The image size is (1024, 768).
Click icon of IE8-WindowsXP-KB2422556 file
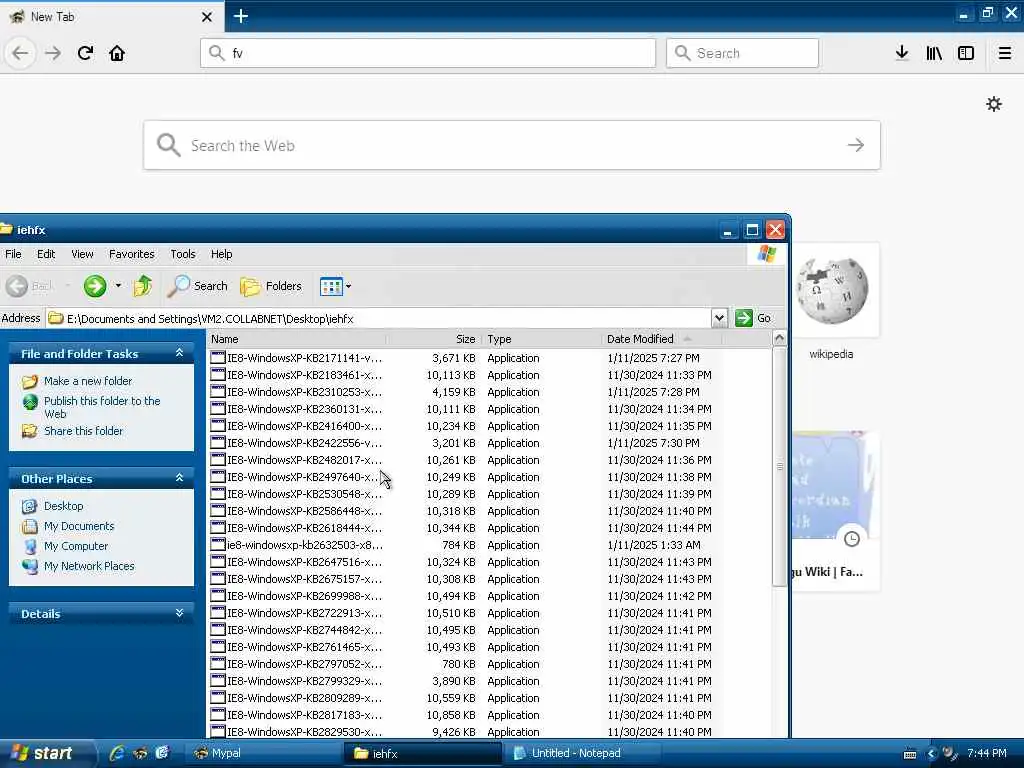point(217,443)
